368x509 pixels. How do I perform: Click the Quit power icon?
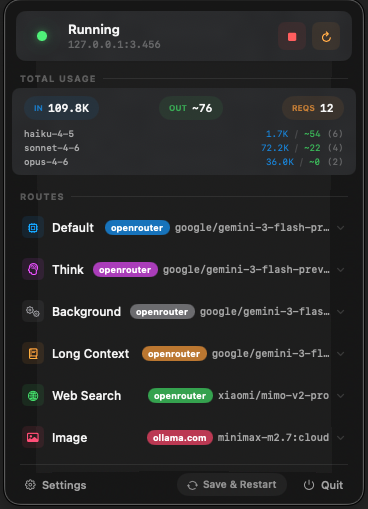pyautogui.click(x=309, y=485)
